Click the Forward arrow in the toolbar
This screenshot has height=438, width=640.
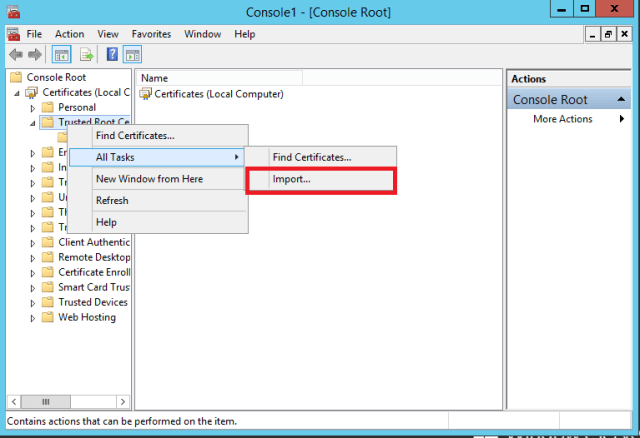[33, 54]
